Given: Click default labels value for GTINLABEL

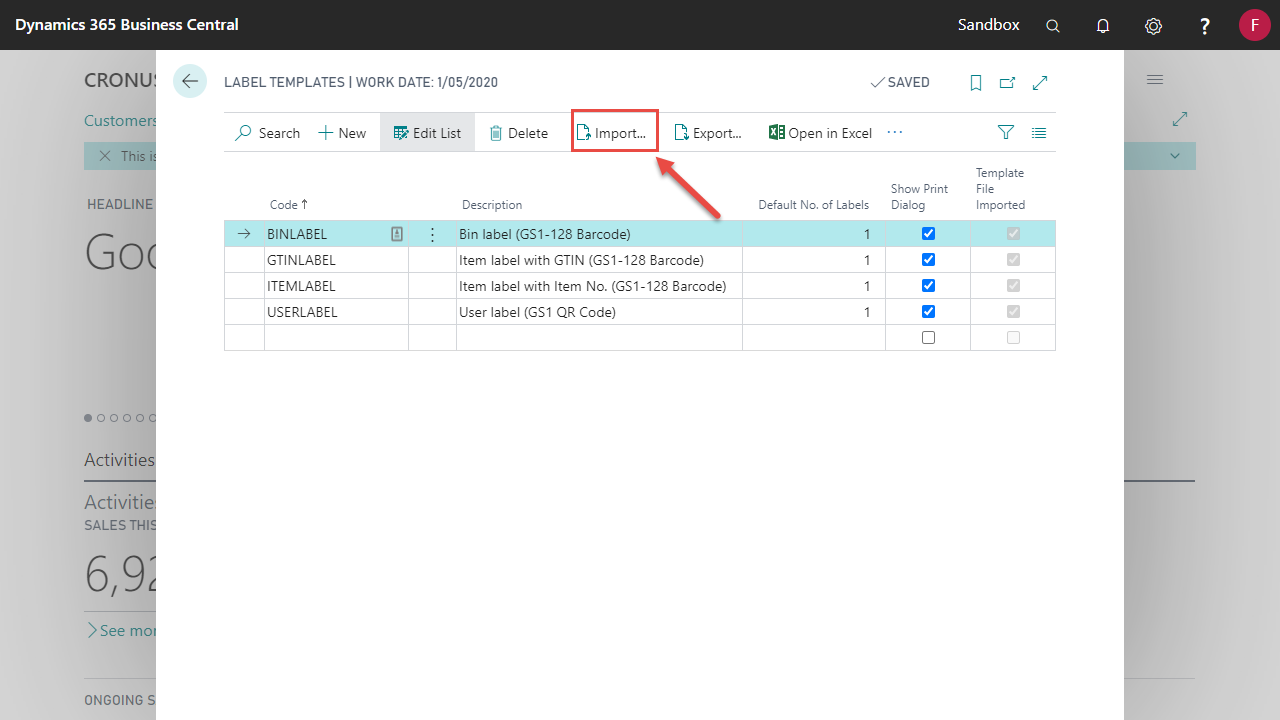Looking at the screenshot, I should pos(814,260).
